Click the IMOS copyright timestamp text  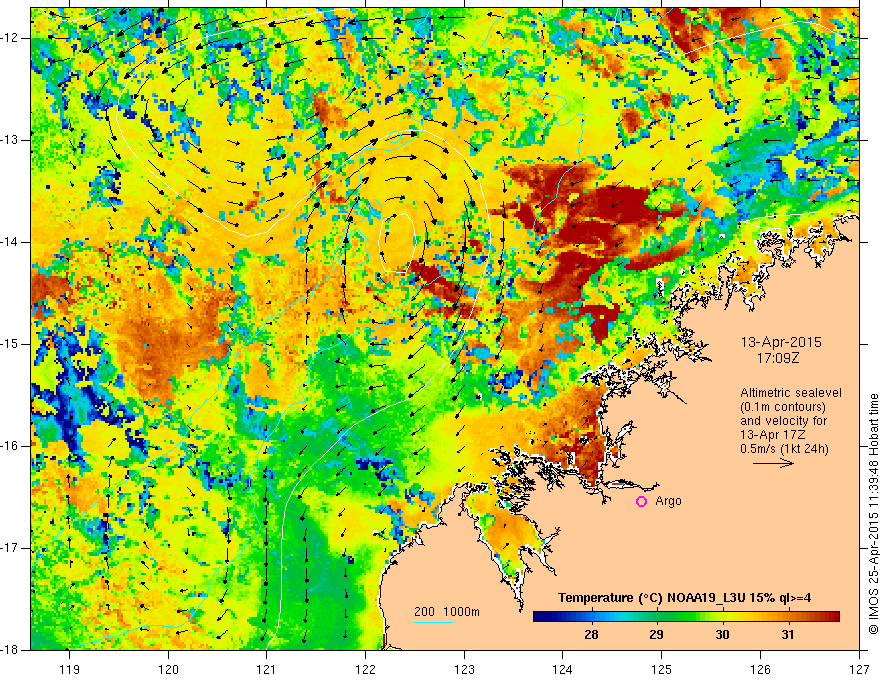[x=873, y=514]
